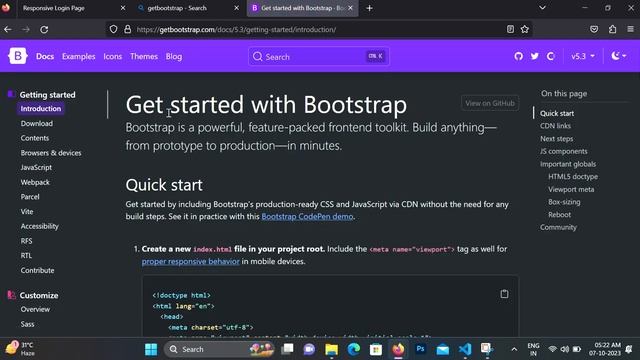Show tracking protection shield info
This screenshot has width=640, height=360.
pos(113,29)
